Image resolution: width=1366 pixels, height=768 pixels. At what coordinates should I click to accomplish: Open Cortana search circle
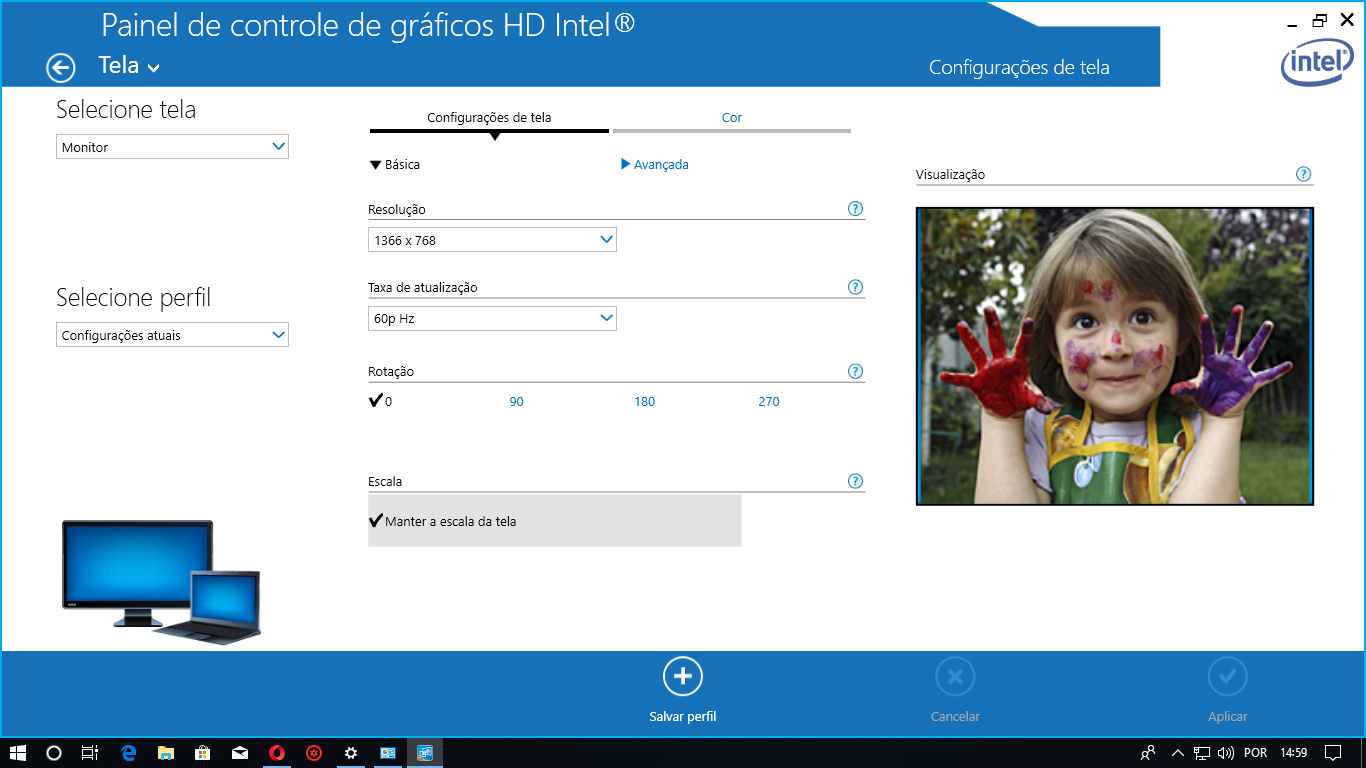tap(54, 753)
